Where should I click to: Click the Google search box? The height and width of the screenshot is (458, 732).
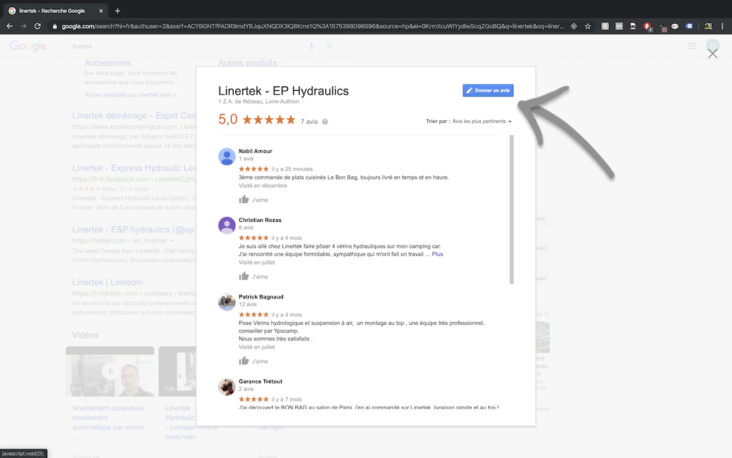187,46
